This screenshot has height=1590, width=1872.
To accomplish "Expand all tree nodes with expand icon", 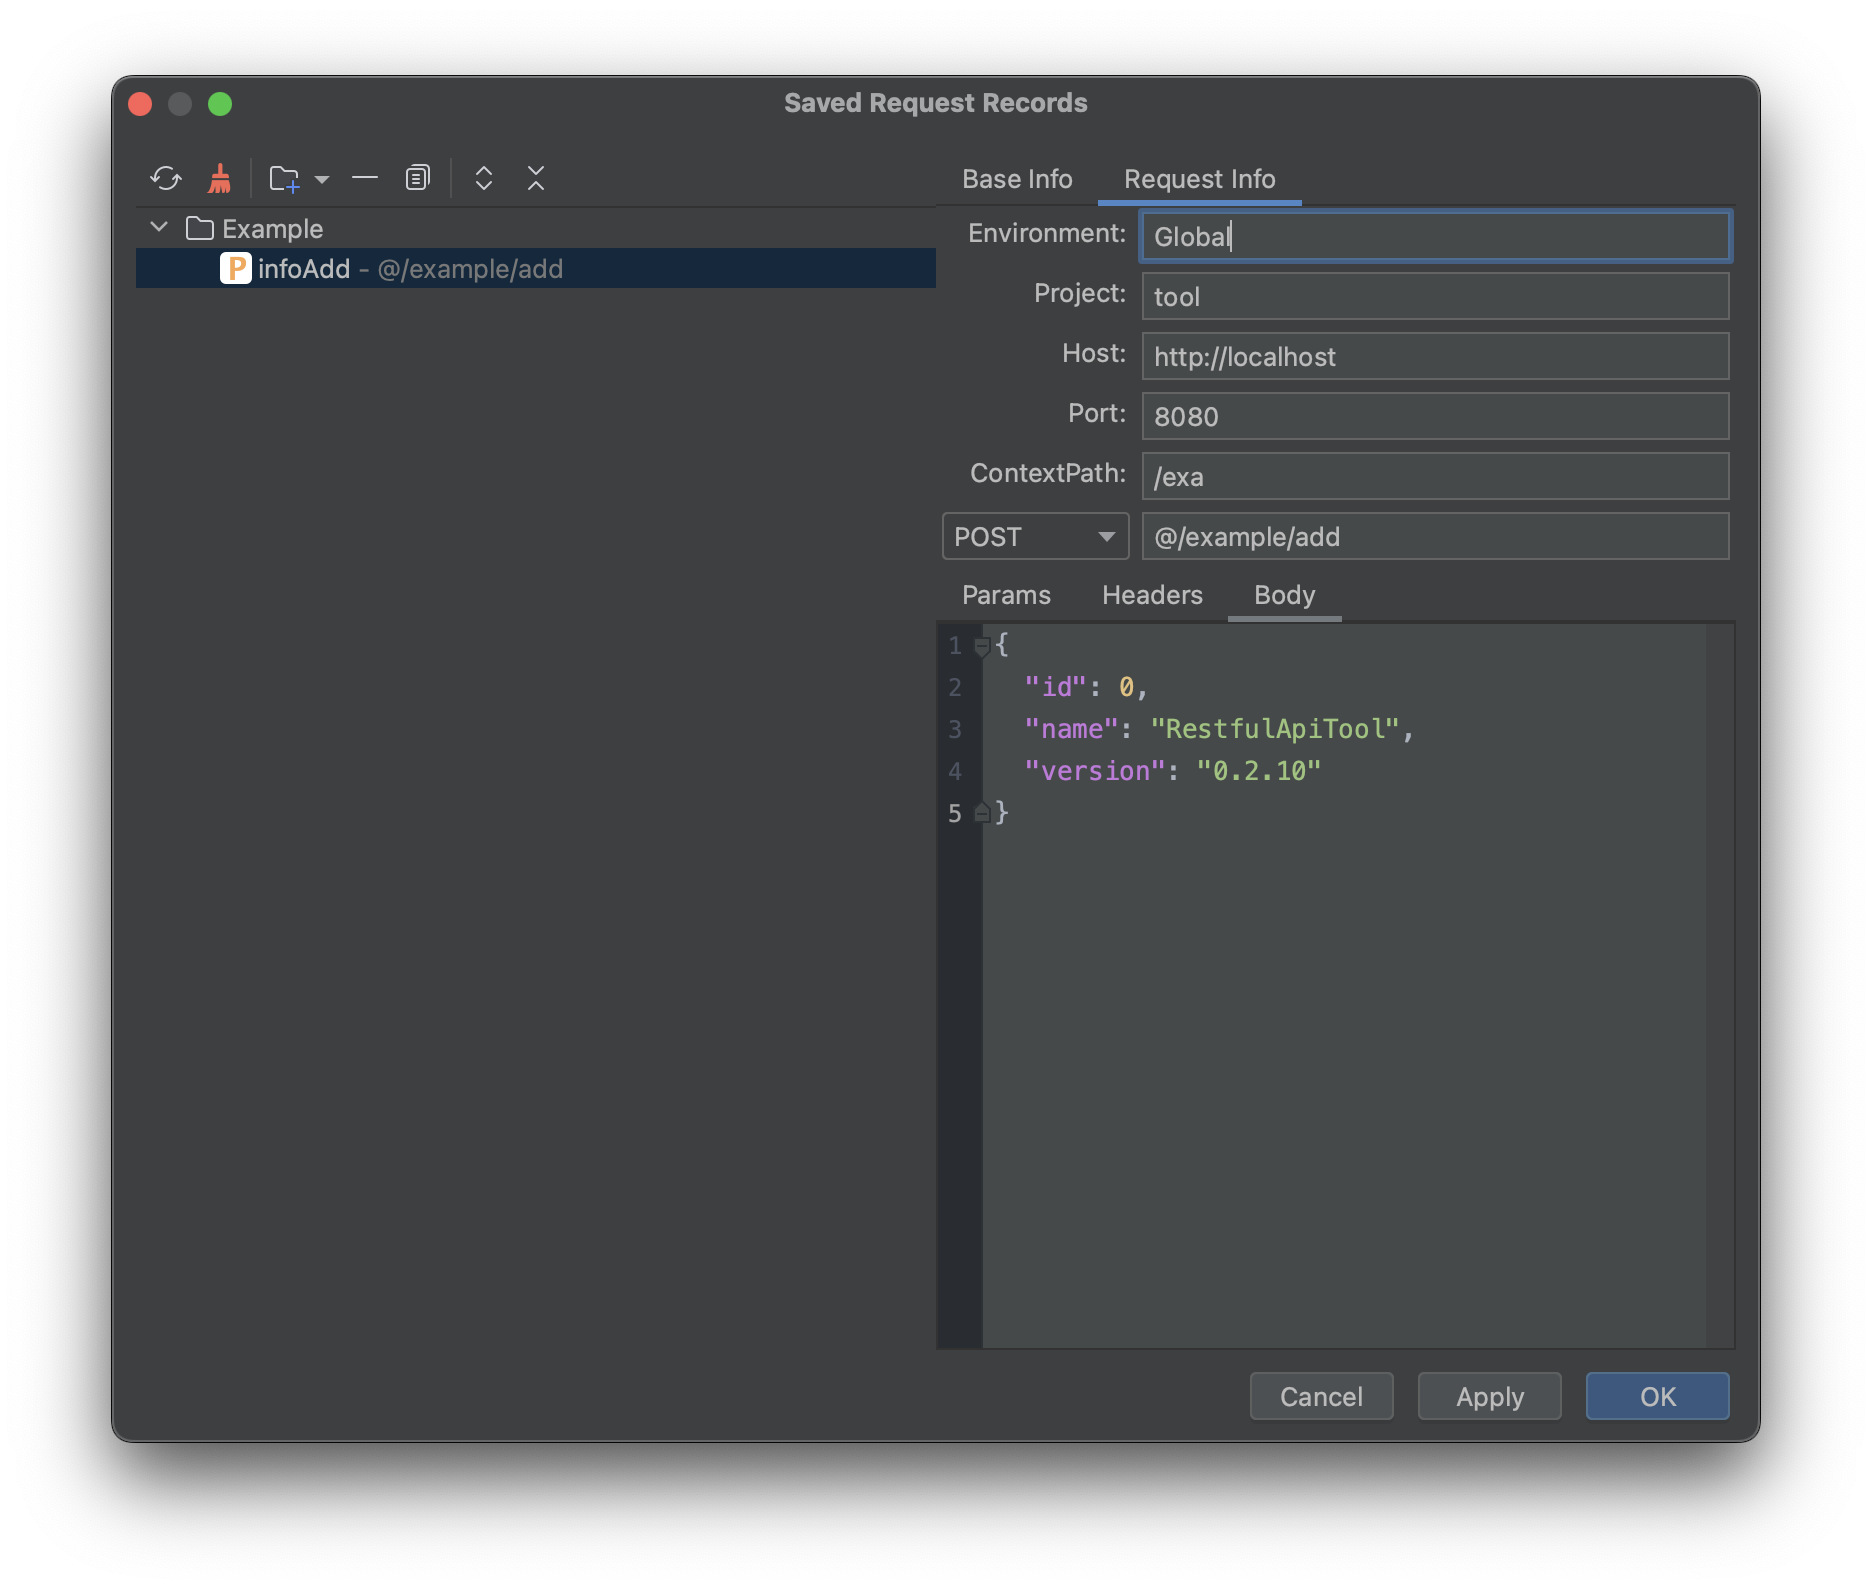I will [x=483, y=177].
